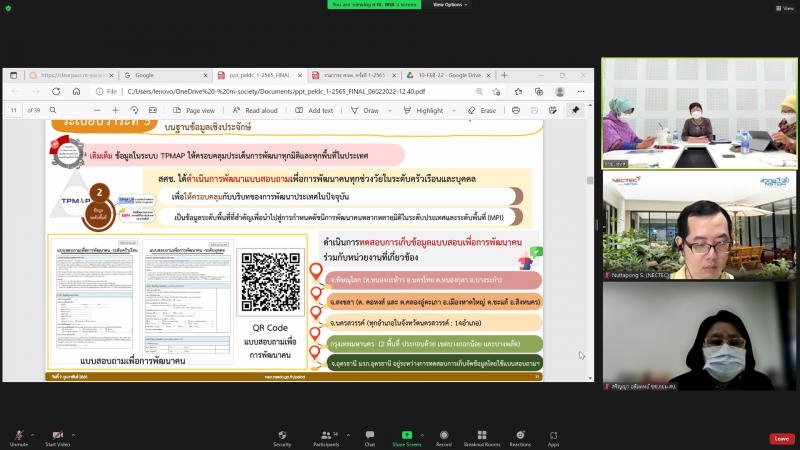Click Fit to width icon
Screen dimensions: 800x450
(153, 110)
